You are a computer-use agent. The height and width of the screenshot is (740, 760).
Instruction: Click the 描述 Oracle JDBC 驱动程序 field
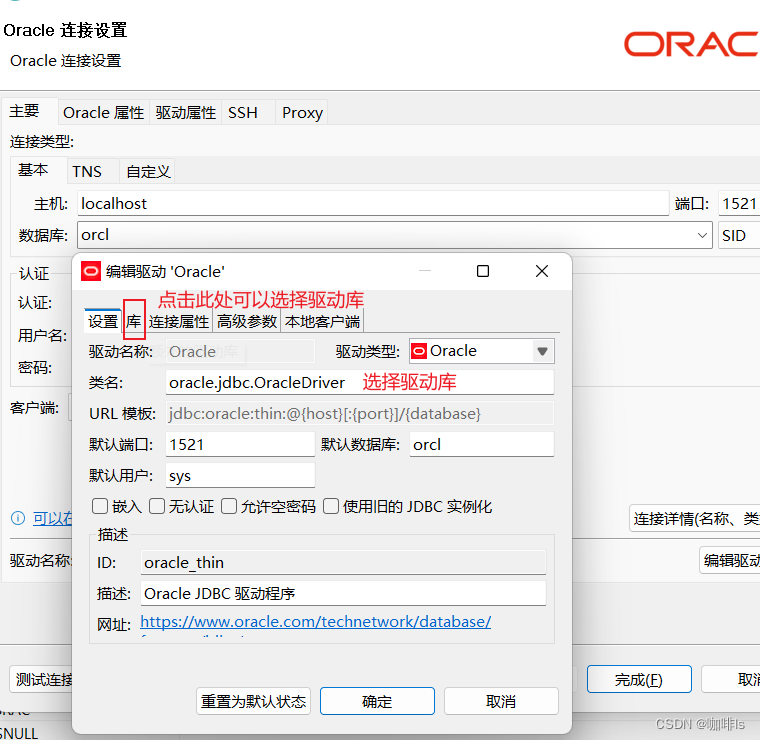coord(343,593)
